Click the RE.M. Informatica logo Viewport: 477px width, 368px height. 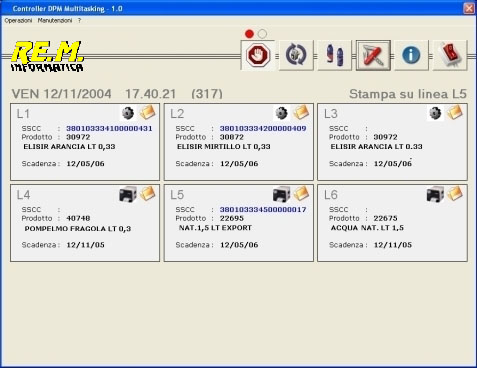(47, 56)
